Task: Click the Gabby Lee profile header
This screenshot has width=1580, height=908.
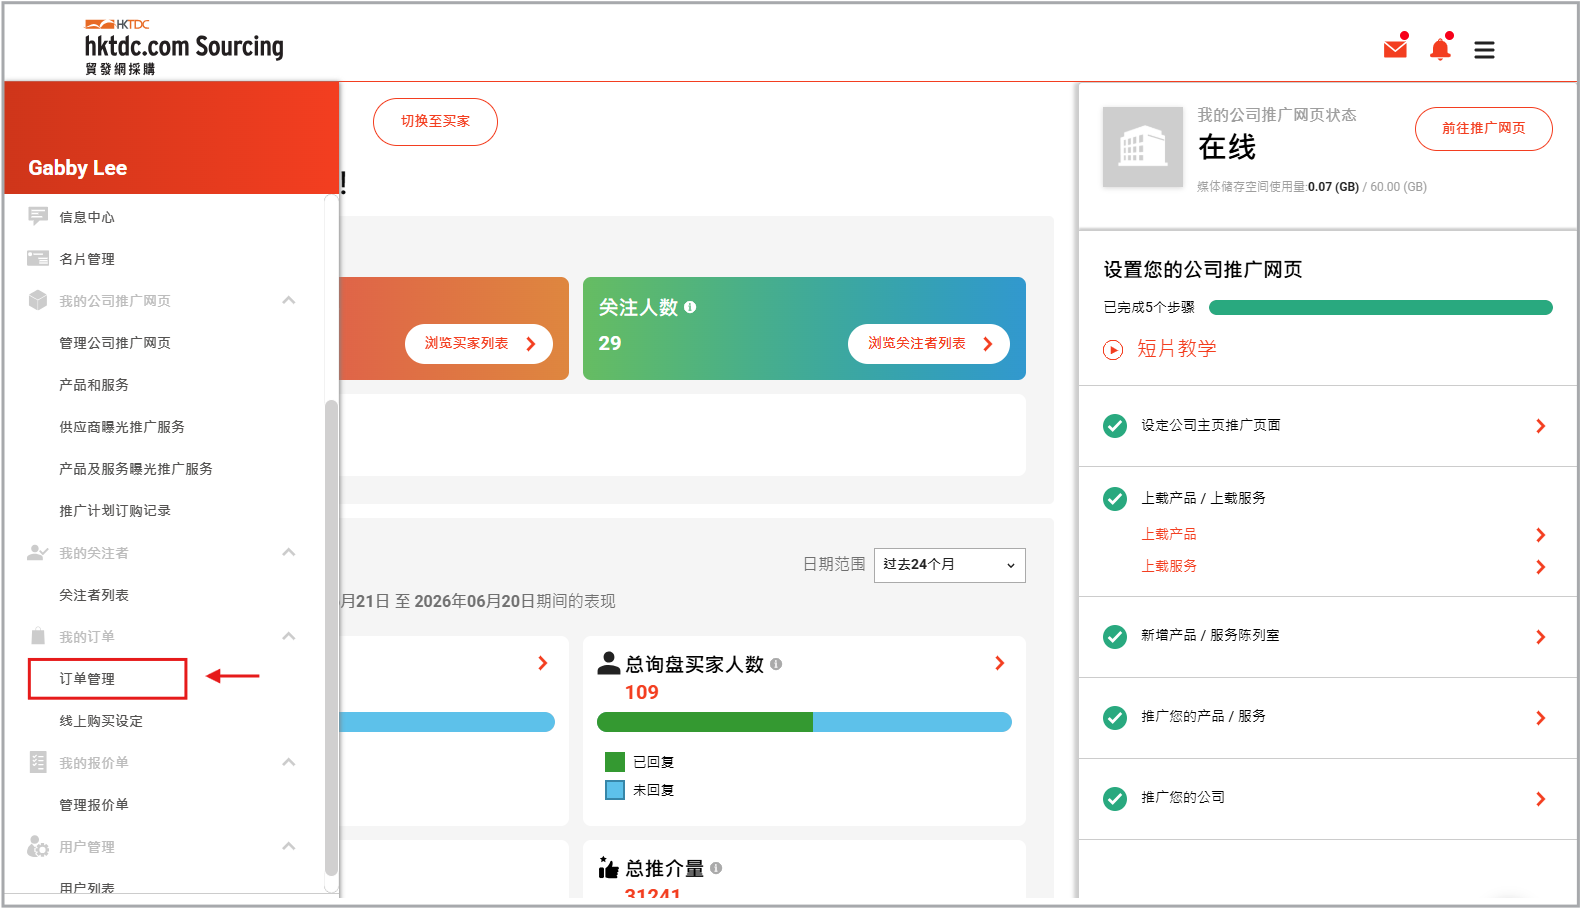Action: pyautogui.click(x=172, y=138)
